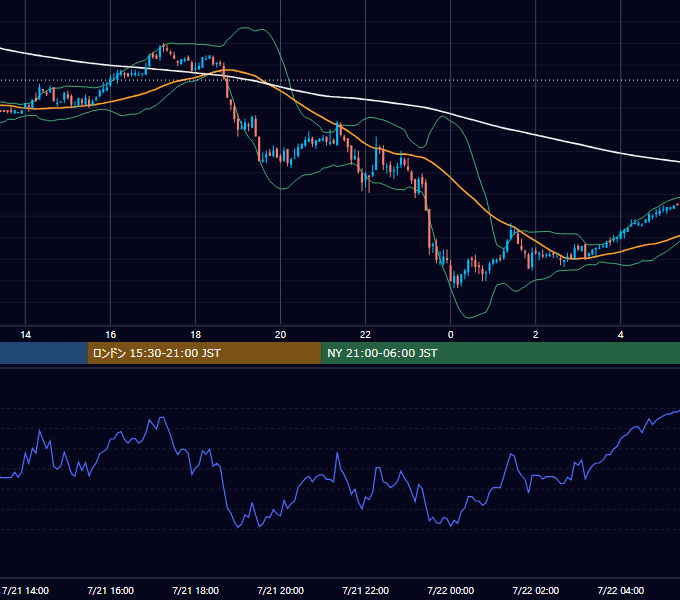
Task: Click the 7/22 04:00 timestamp label
Action: [x=621, y=590]
